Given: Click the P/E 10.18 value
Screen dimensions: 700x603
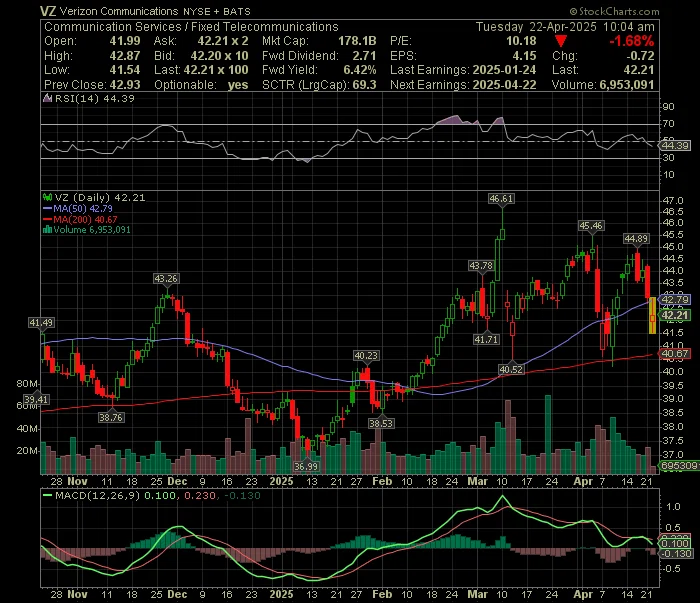Looking at the screenshot, I should (521, 41).
